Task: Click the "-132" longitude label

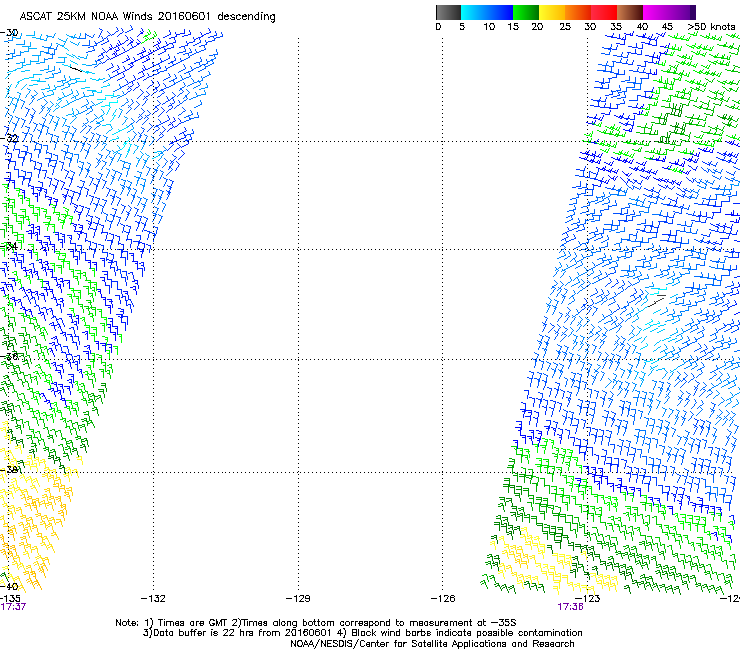Action: click(153, 599)
